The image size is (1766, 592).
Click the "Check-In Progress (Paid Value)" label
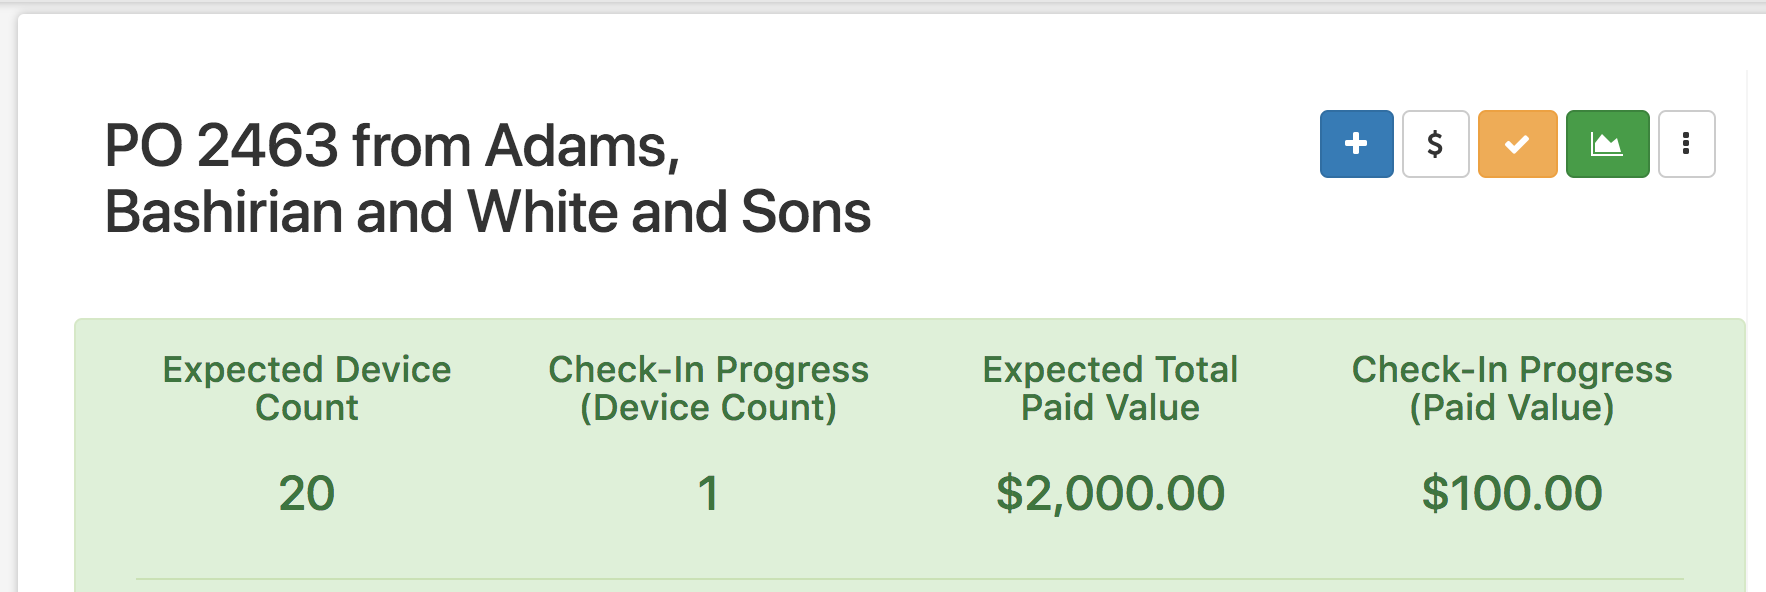click(1511, 388)
